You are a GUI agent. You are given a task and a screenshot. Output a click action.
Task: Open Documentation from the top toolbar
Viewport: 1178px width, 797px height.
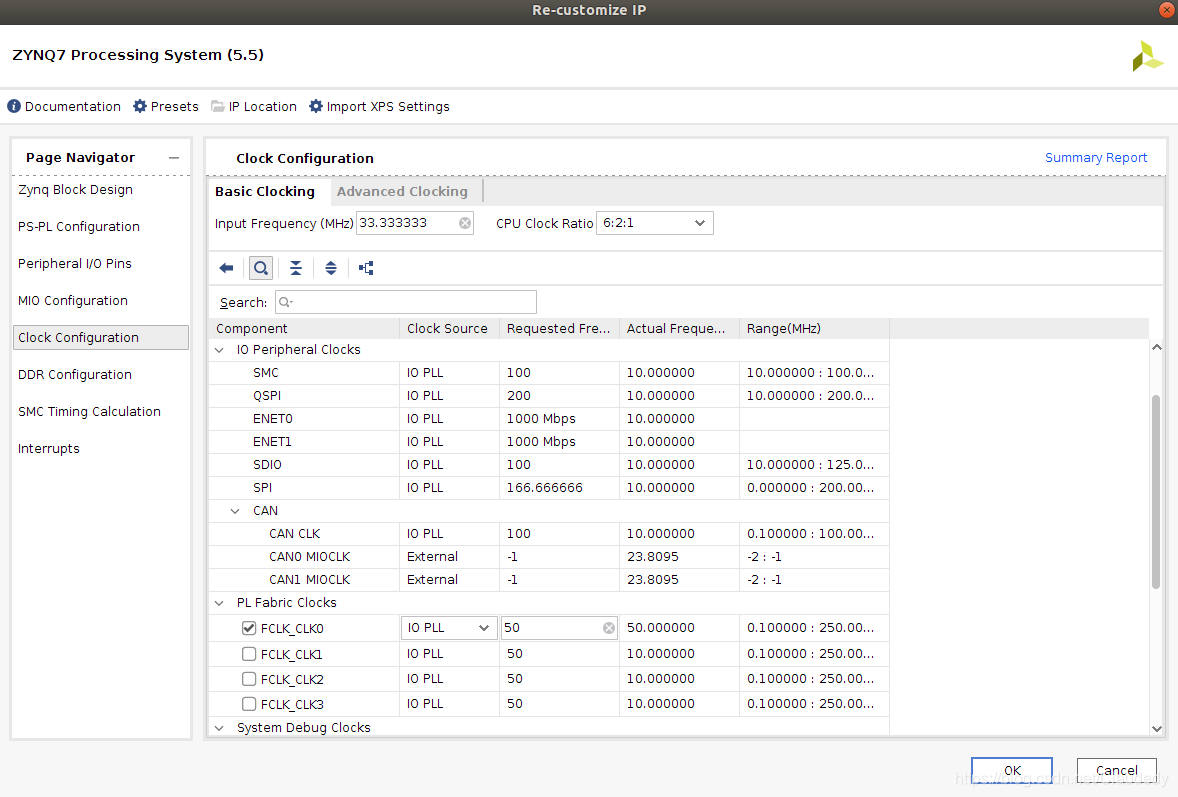[64, 107]
